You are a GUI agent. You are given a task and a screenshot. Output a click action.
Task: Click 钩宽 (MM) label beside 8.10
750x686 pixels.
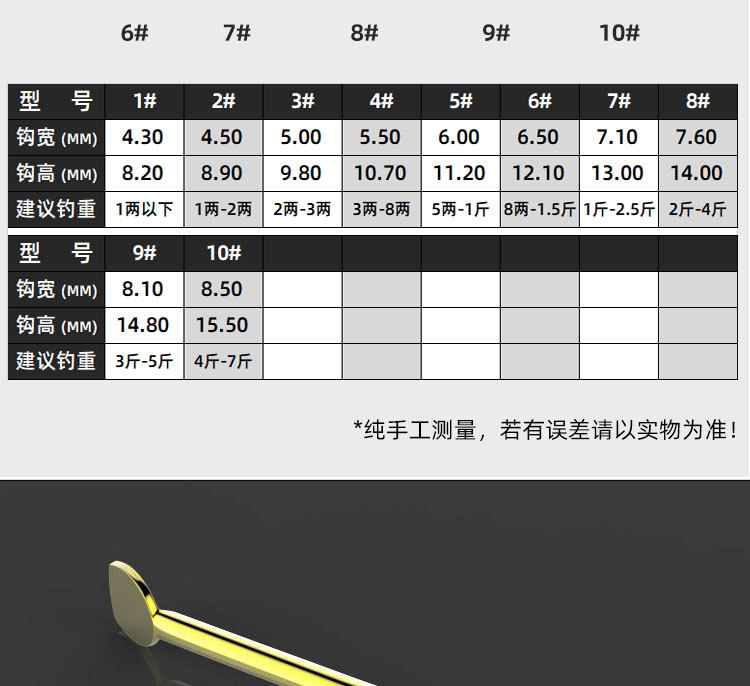(x=56, y=289)
